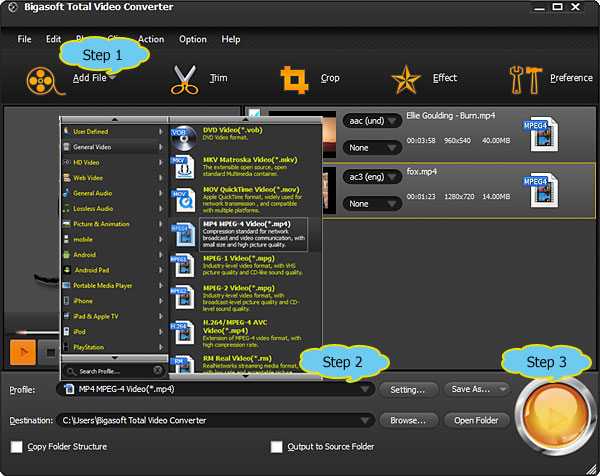Screen dimensions: 600x476
Task: Select Portable Media Player category
Action: [114, 285]
